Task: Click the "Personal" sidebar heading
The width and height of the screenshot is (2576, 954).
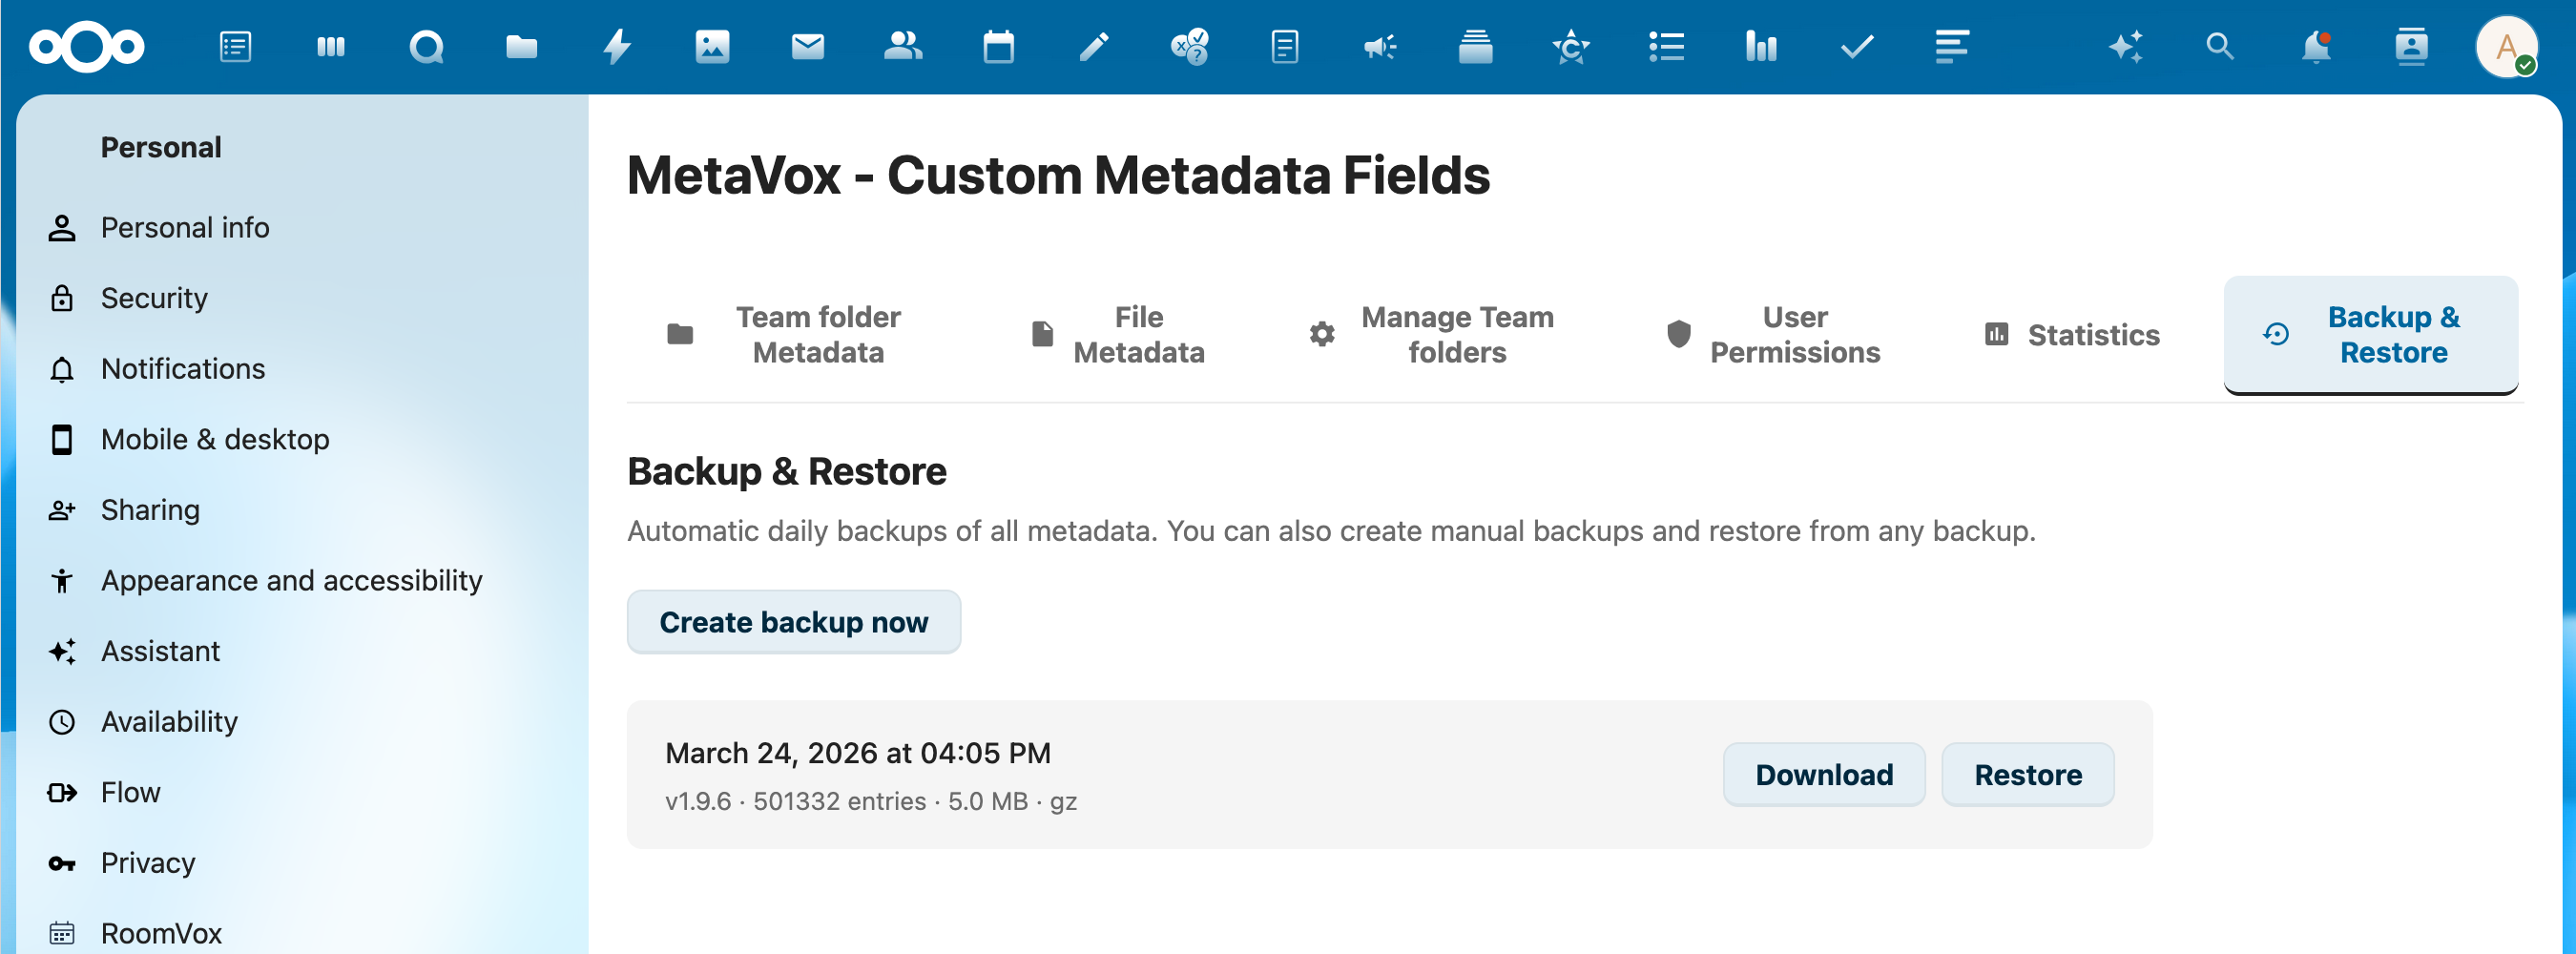Action: (x=161, y=147)
